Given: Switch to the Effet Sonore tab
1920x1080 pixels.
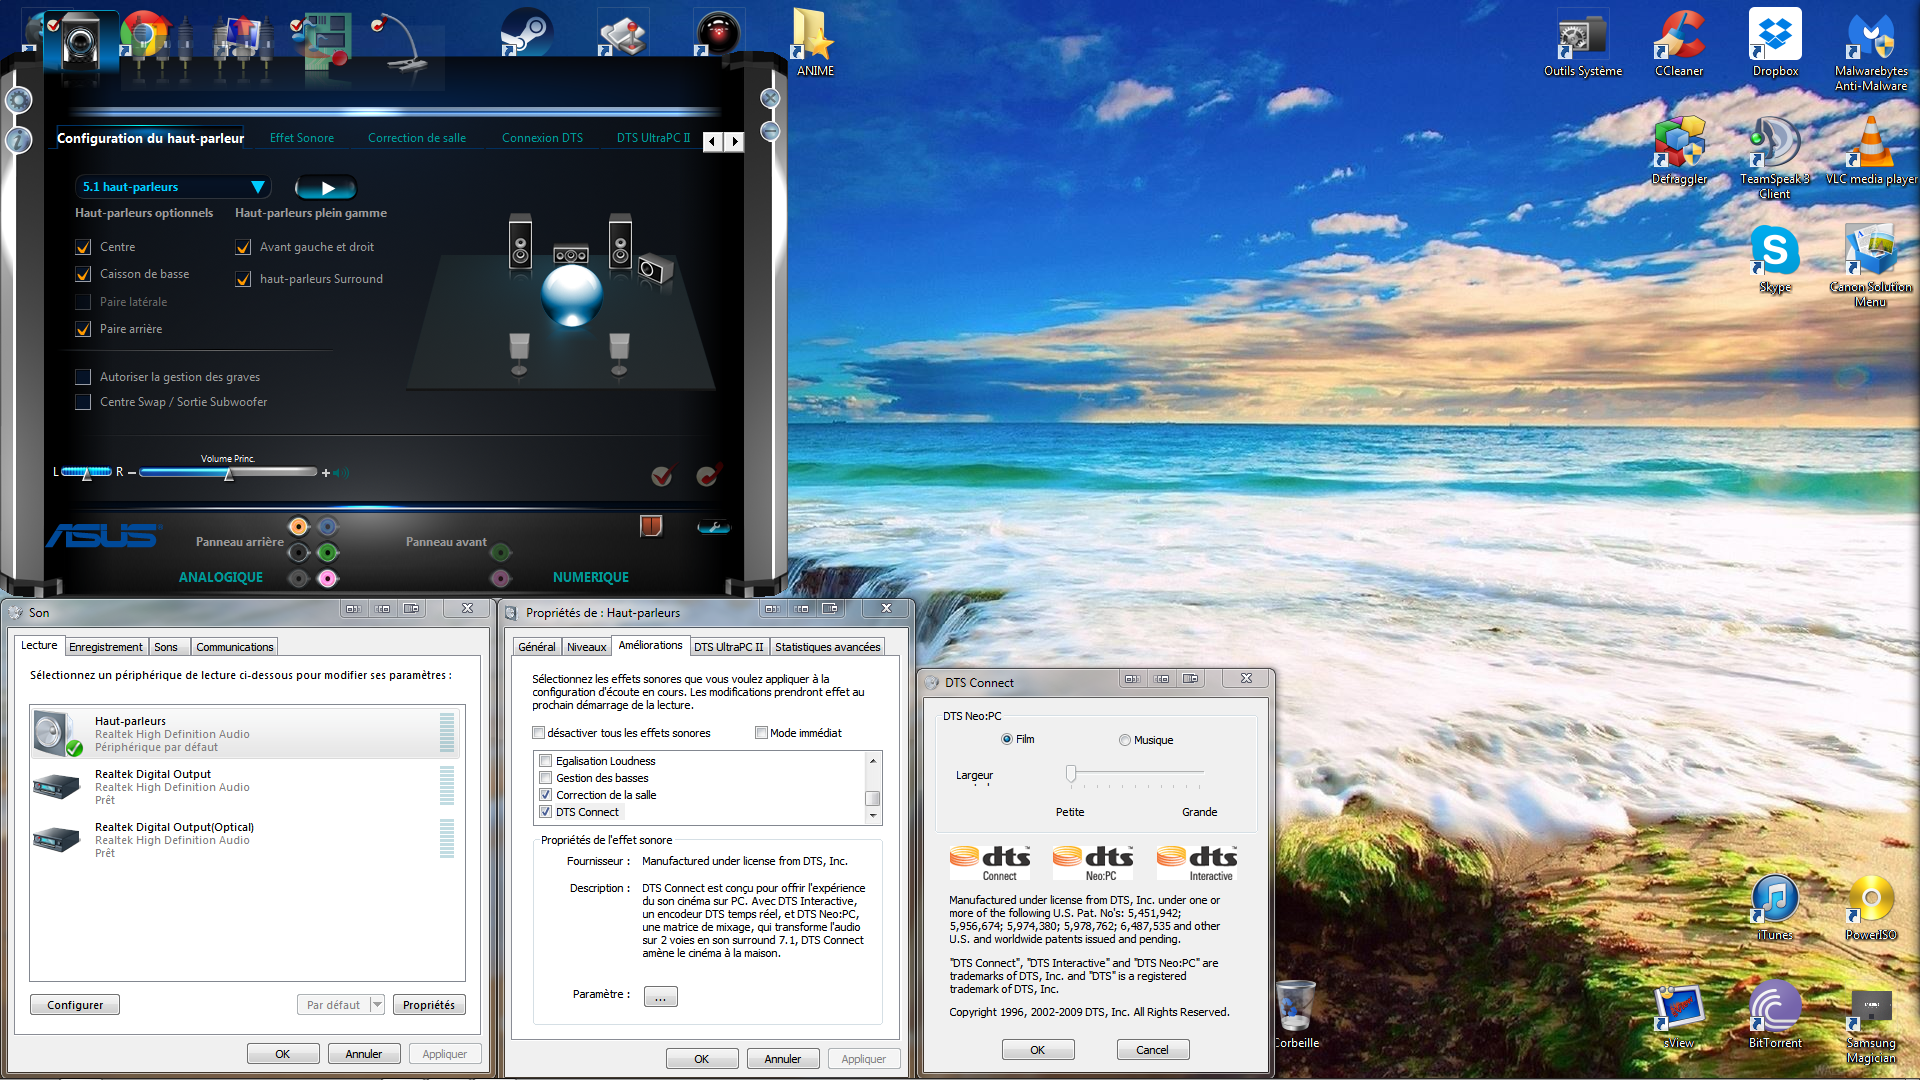Looking at the screenshot, I should tap(301, 138).
